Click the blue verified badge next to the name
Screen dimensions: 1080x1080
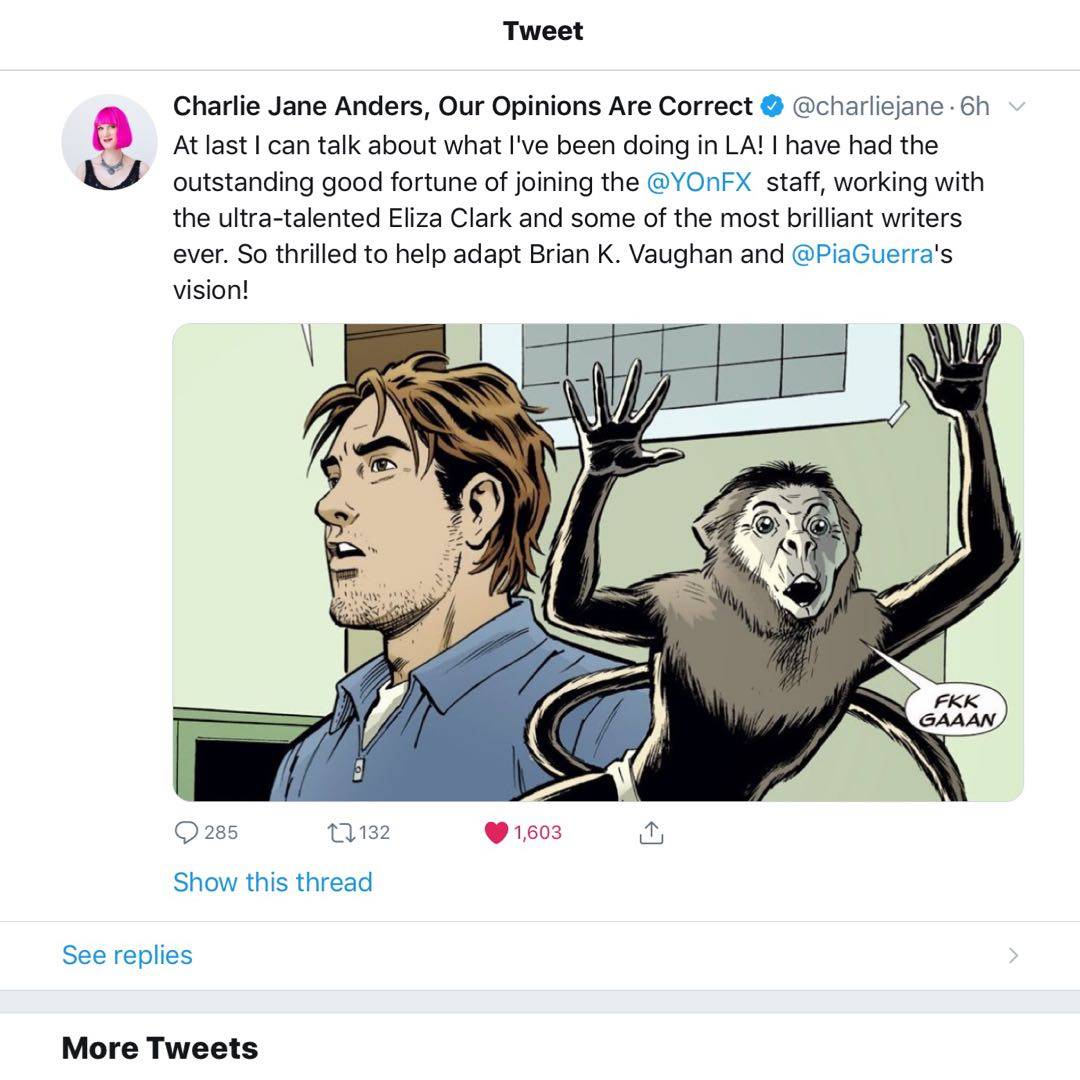pyautogui.click(x=770, y=105)
